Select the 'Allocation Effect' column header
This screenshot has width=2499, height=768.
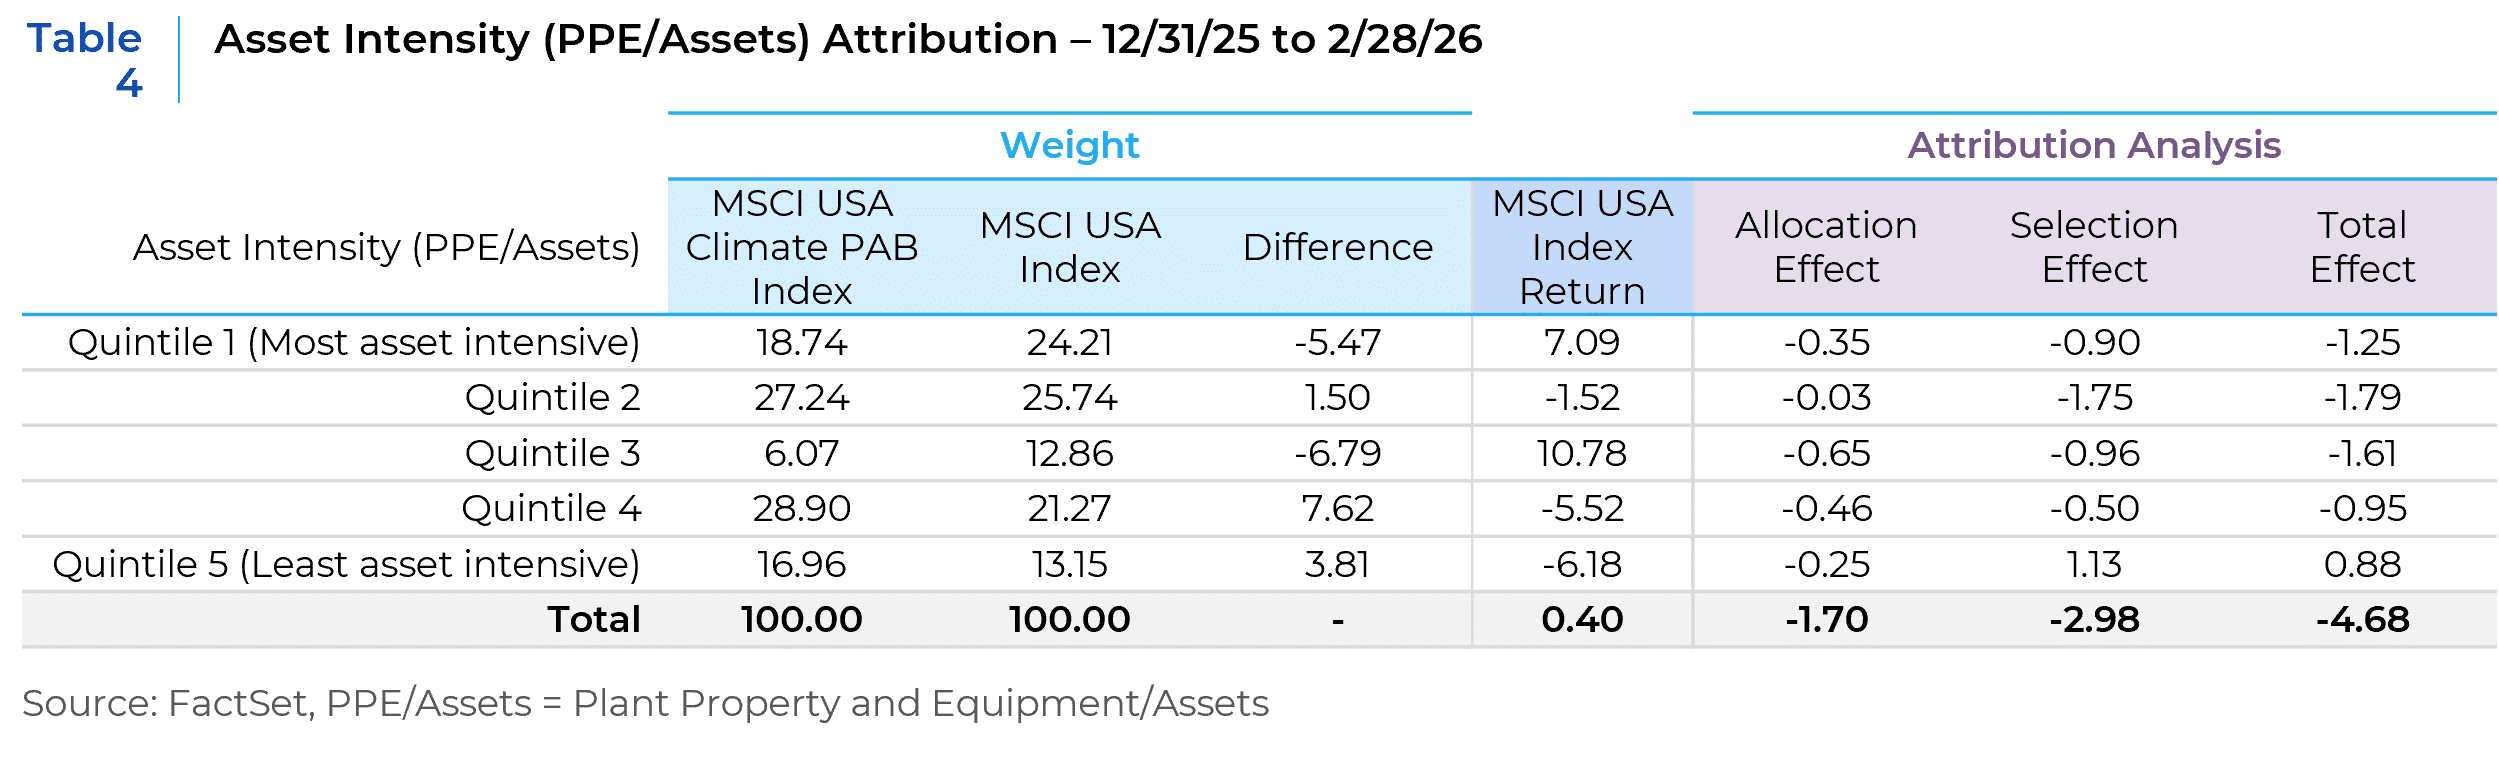click(1826, 247)
